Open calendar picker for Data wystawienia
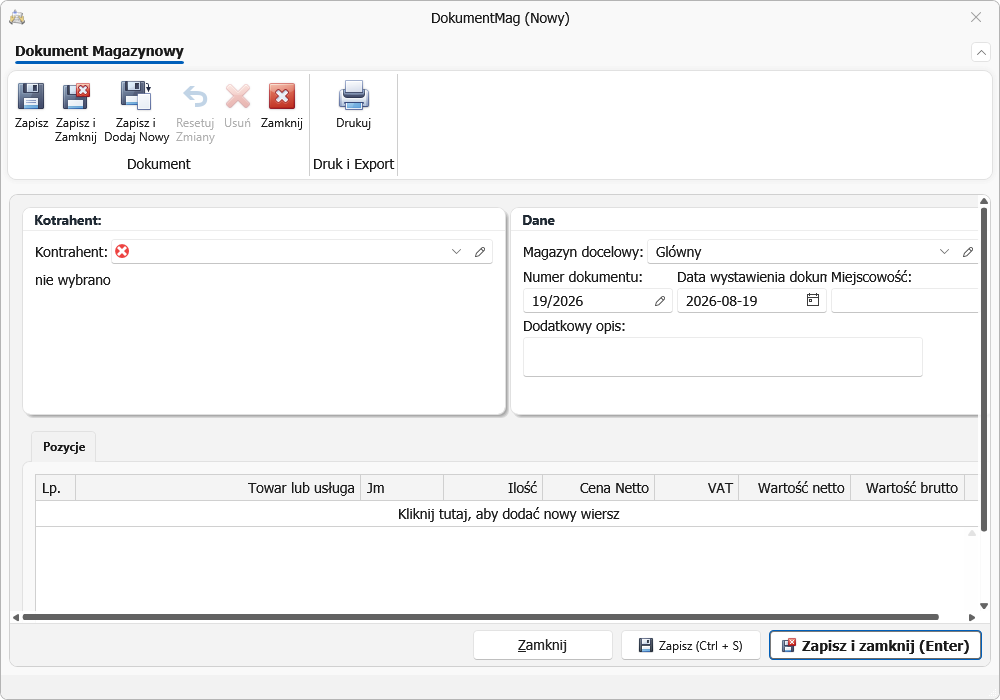1000x700 pixels. 812,300
